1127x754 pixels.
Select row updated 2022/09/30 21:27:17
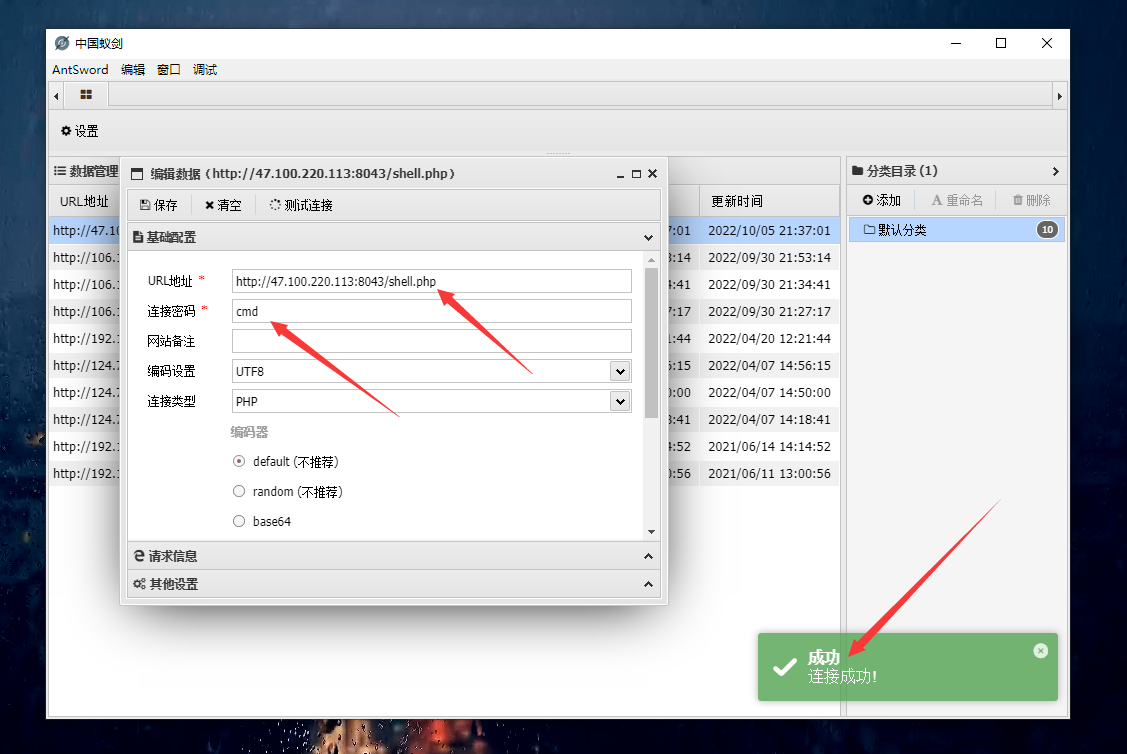(x=769, y=311)
